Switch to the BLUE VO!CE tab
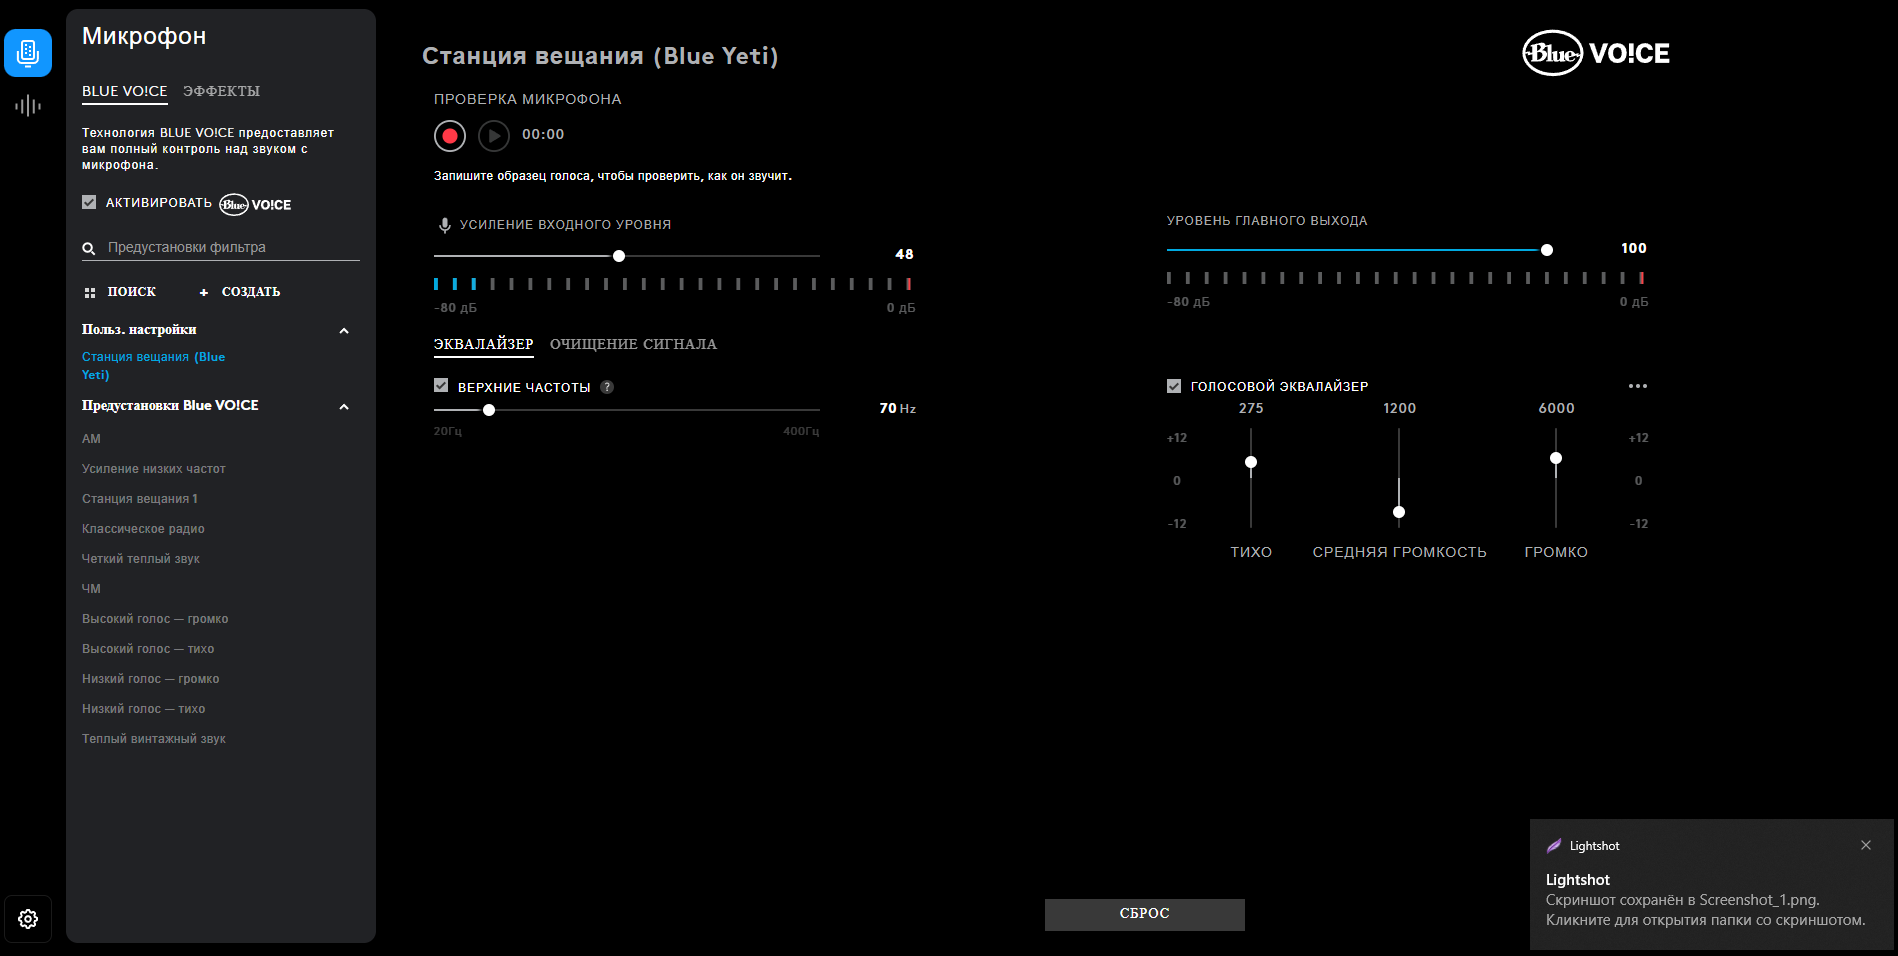 tap(125, 91)
